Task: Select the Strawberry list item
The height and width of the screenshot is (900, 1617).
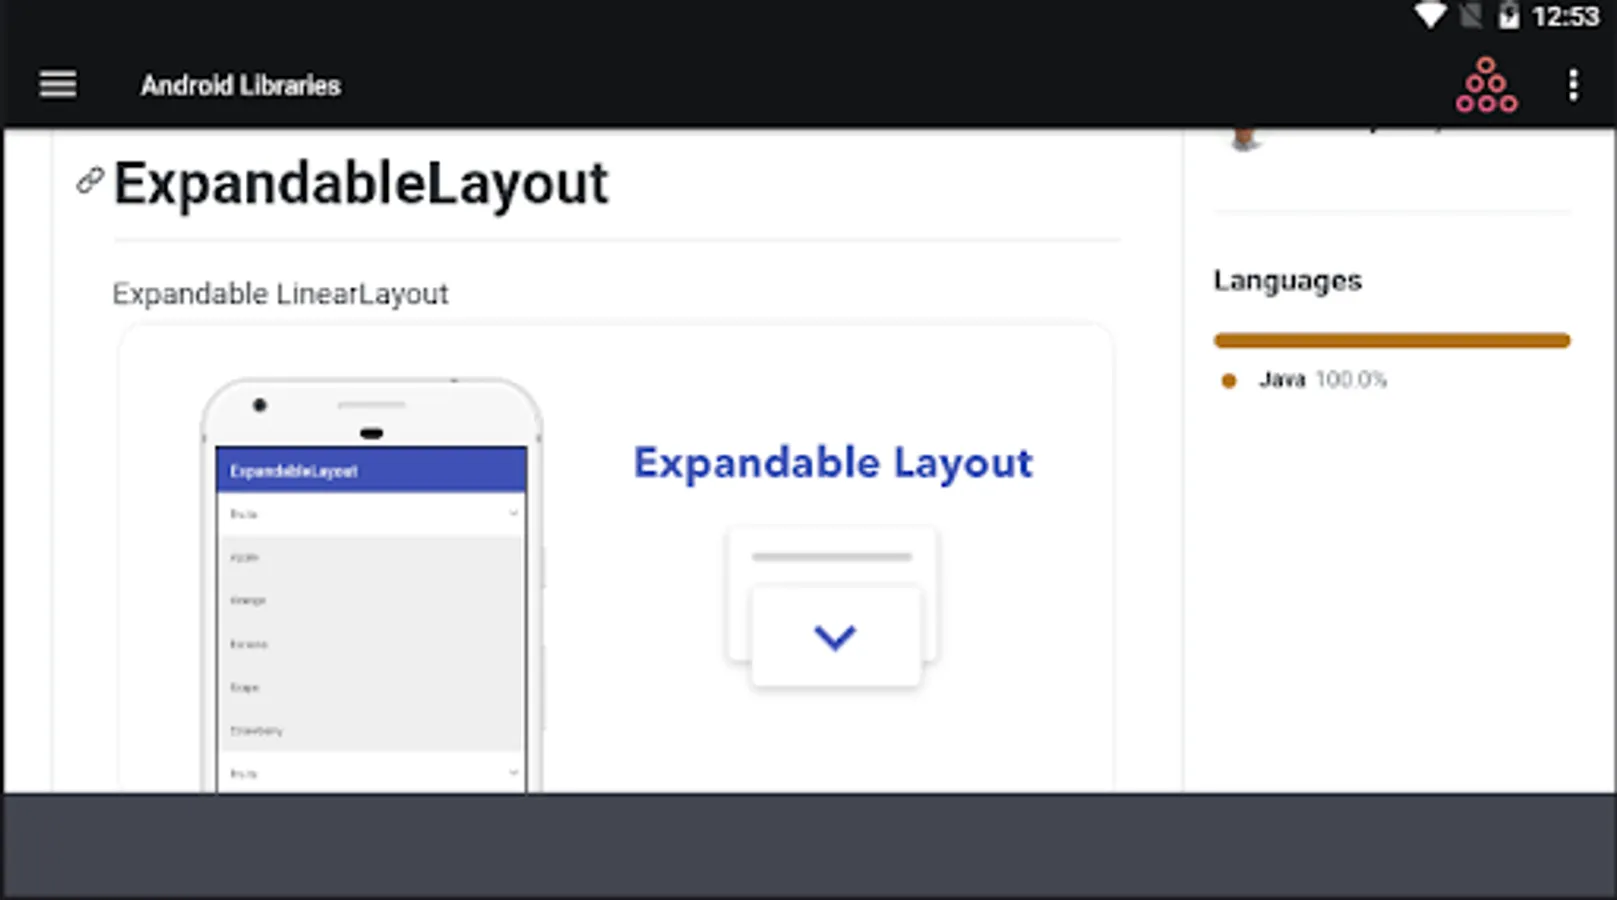Action: (x=370, y=730)
